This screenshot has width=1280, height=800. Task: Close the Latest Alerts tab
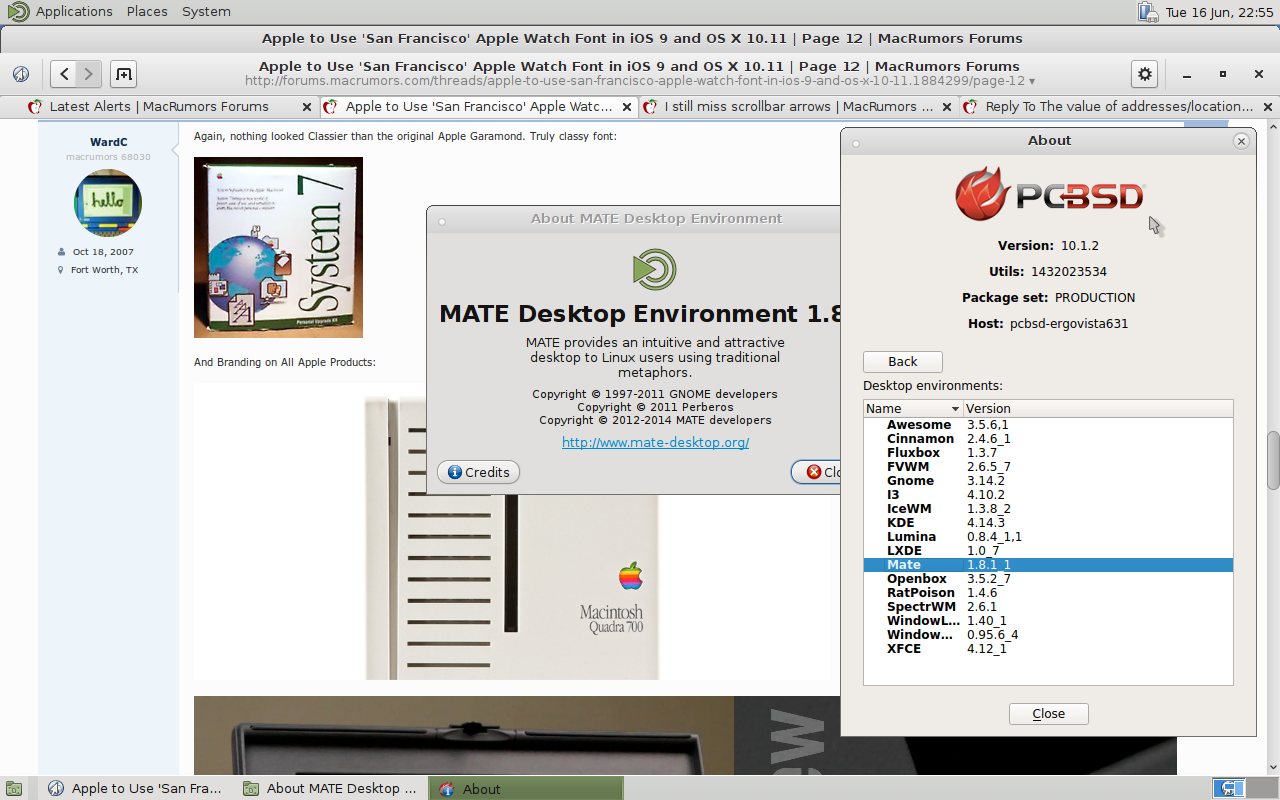click(x=307, y=107)
